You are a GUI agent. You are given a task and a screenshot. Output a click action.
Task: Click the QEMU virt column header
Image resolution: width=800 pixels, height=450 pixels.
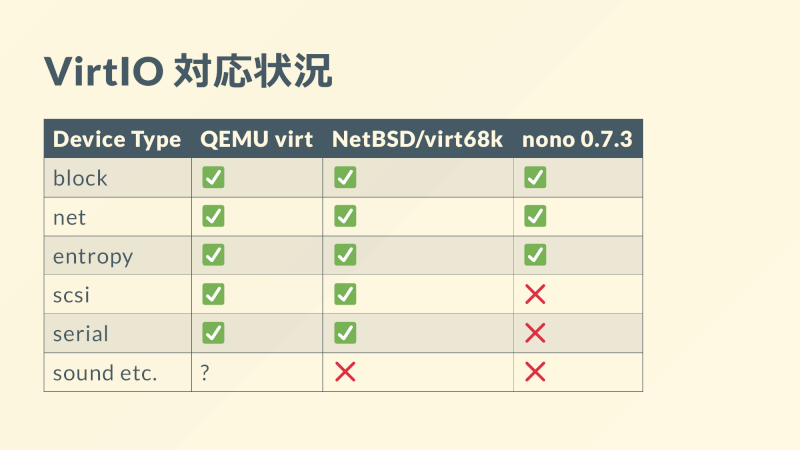point(256,139)
